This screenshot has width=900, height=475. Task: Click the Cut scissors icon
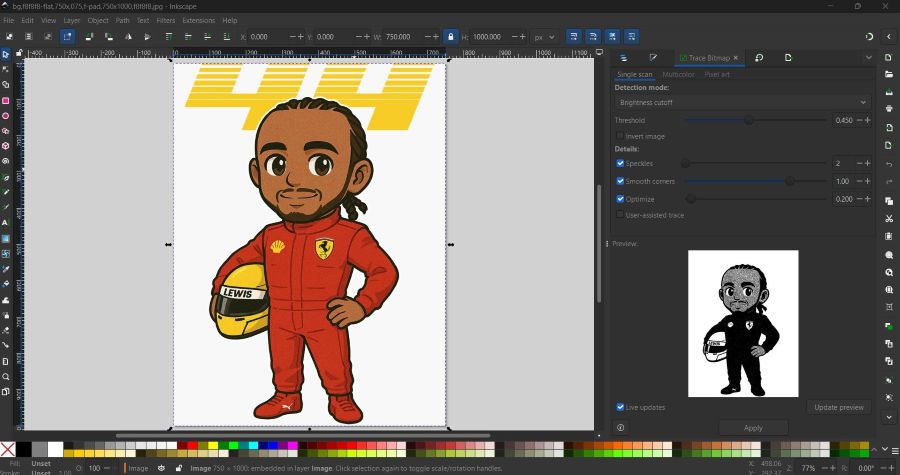pos(889,219)
